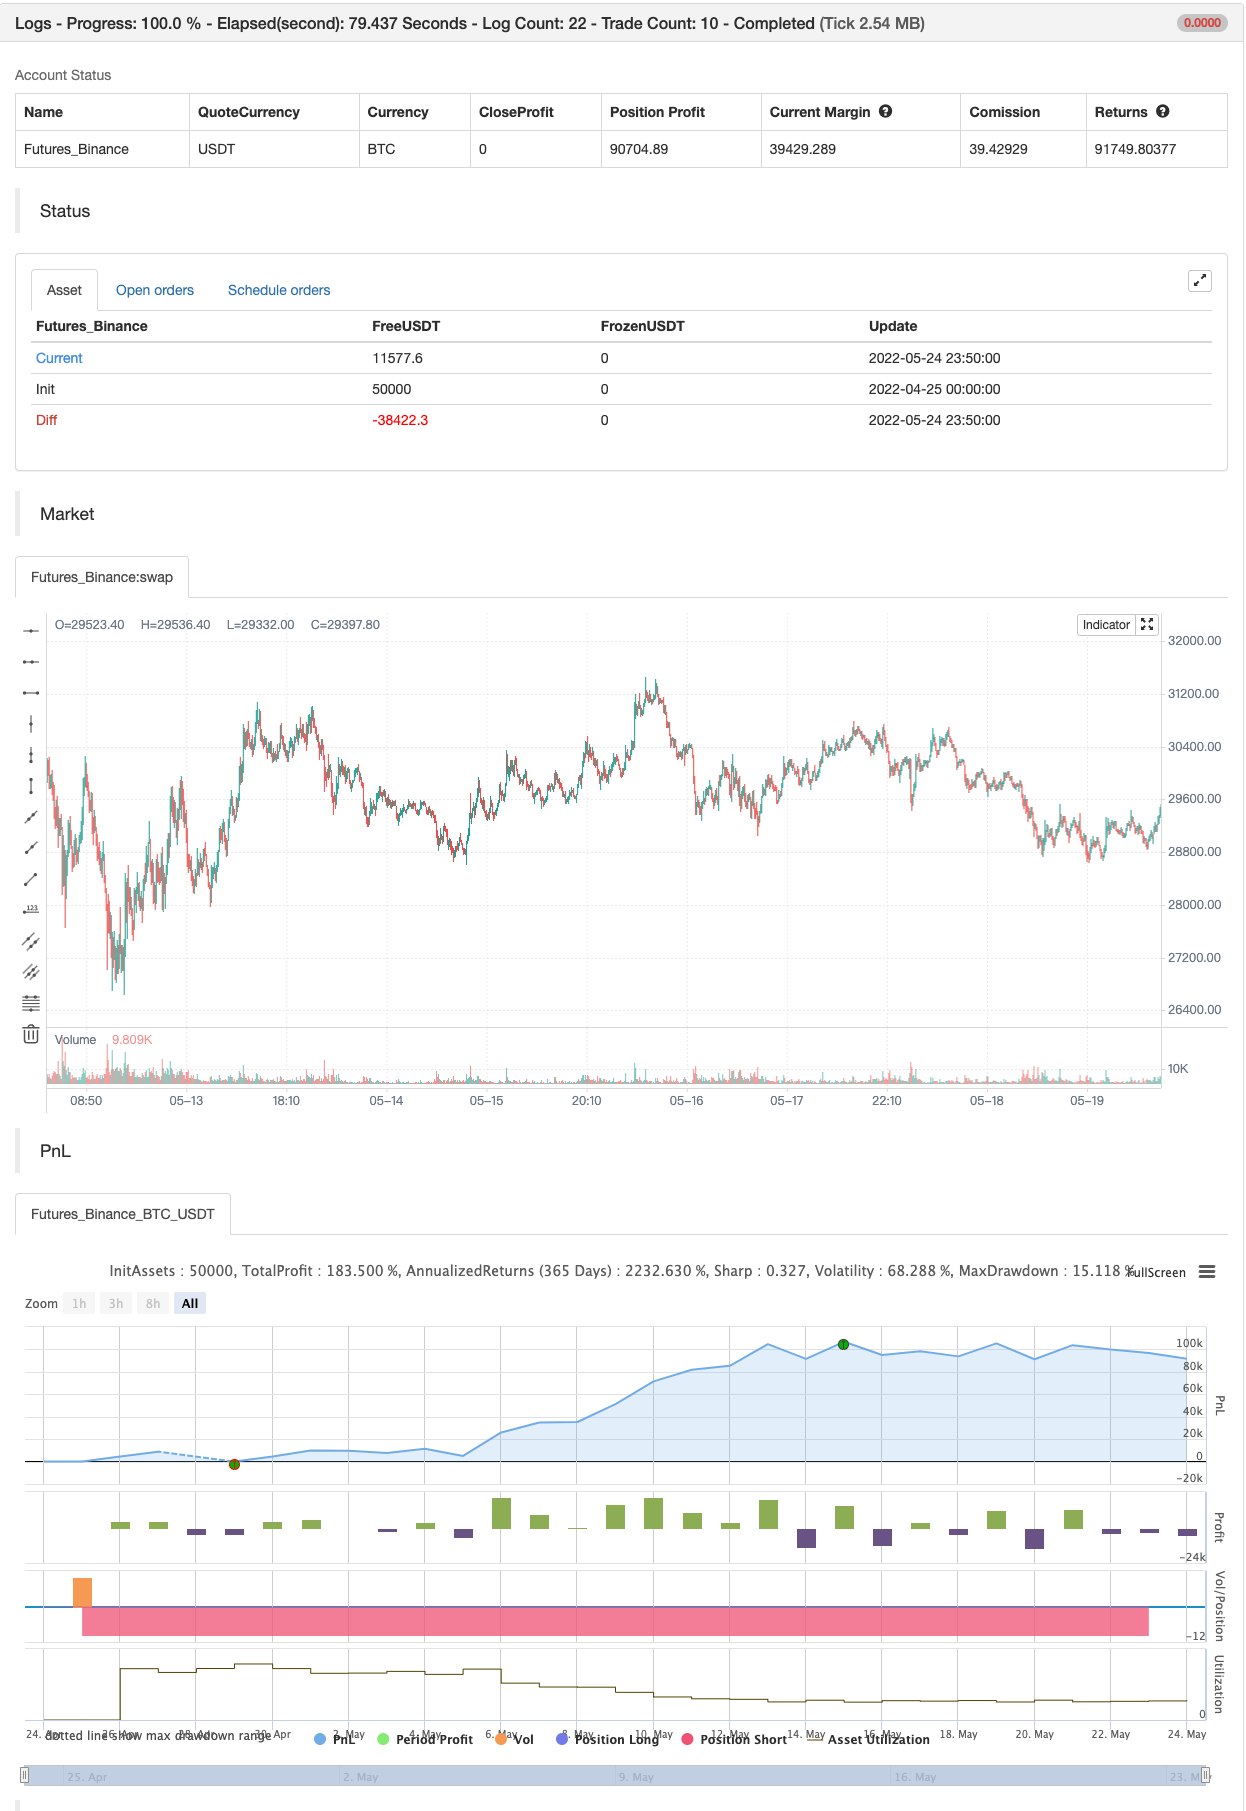Image resolution: width=1246 pixels, height=1811 pixels.
Task: Set zoom range to All
Action: pyautogui.click(x=190, y=1303)
